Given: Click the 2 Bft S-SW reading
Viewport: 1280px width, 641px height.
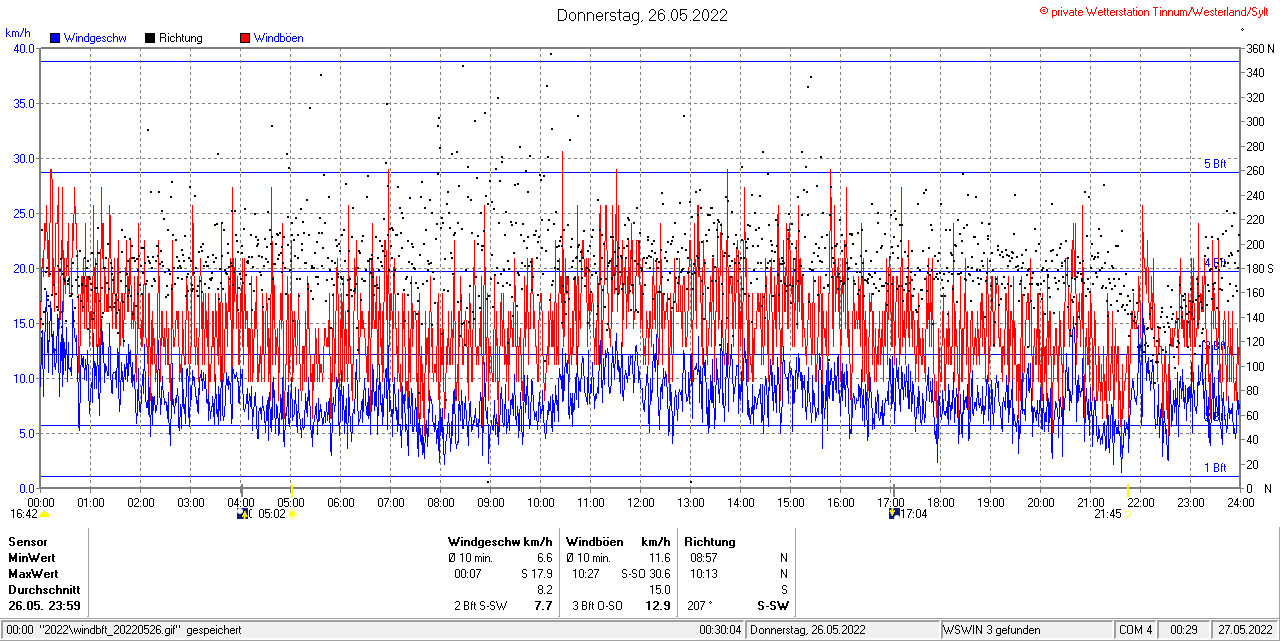Looking at the screenshot, I should click(x=481, y=606).
